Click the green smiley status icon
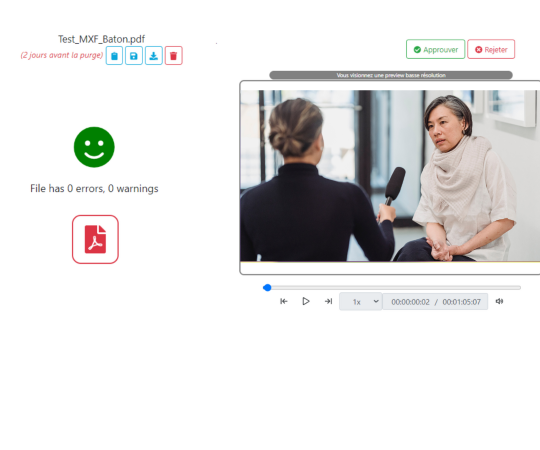Image resolution: width=540 pixels, height=450 pixels. pos(94,147)
